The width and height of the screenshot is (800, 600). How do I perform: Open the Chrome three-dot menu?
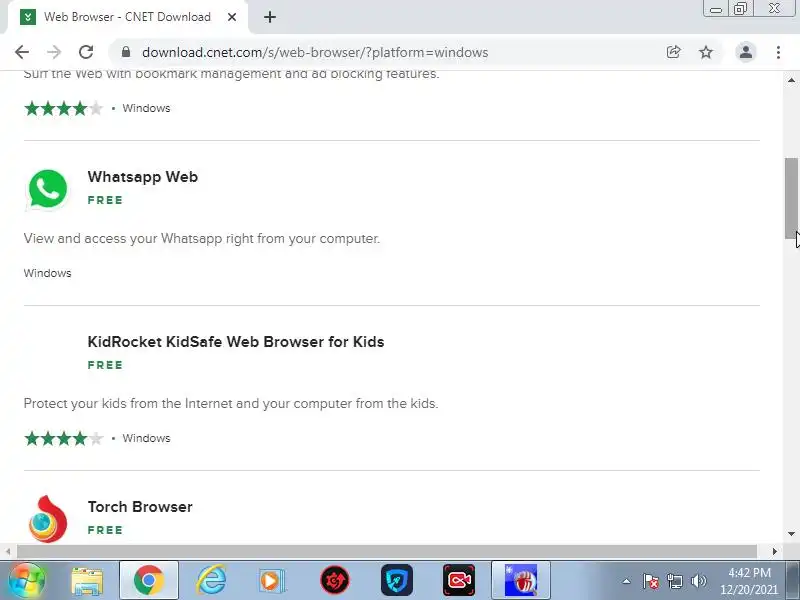[x=778, y=52]
